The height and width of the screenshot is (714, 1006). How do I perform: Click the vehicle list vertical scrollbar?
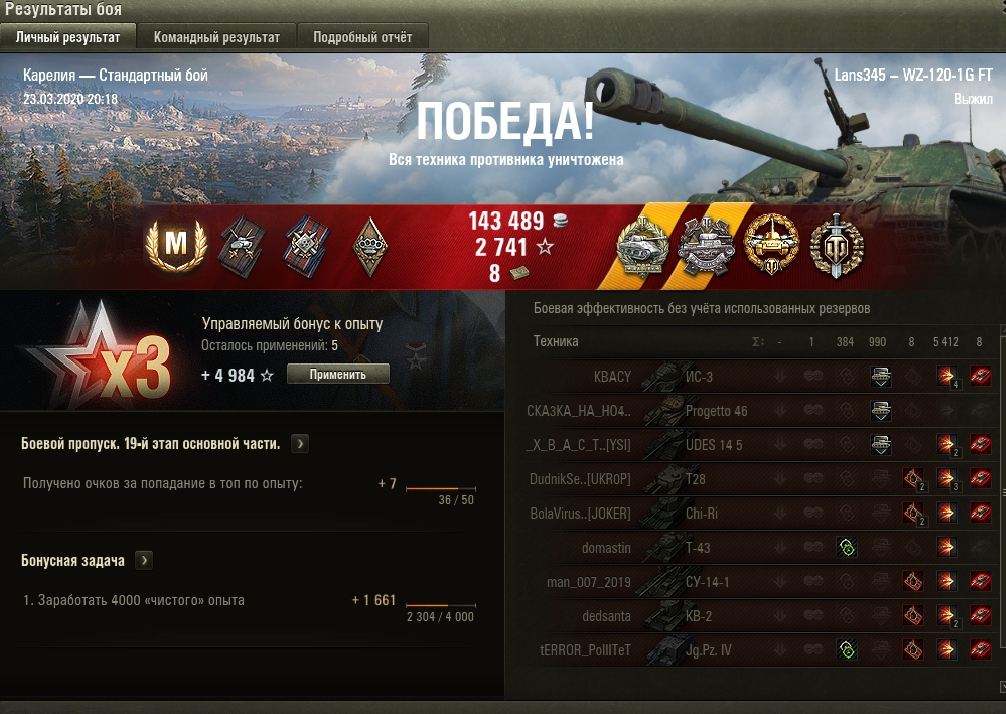coord(1002,508)
